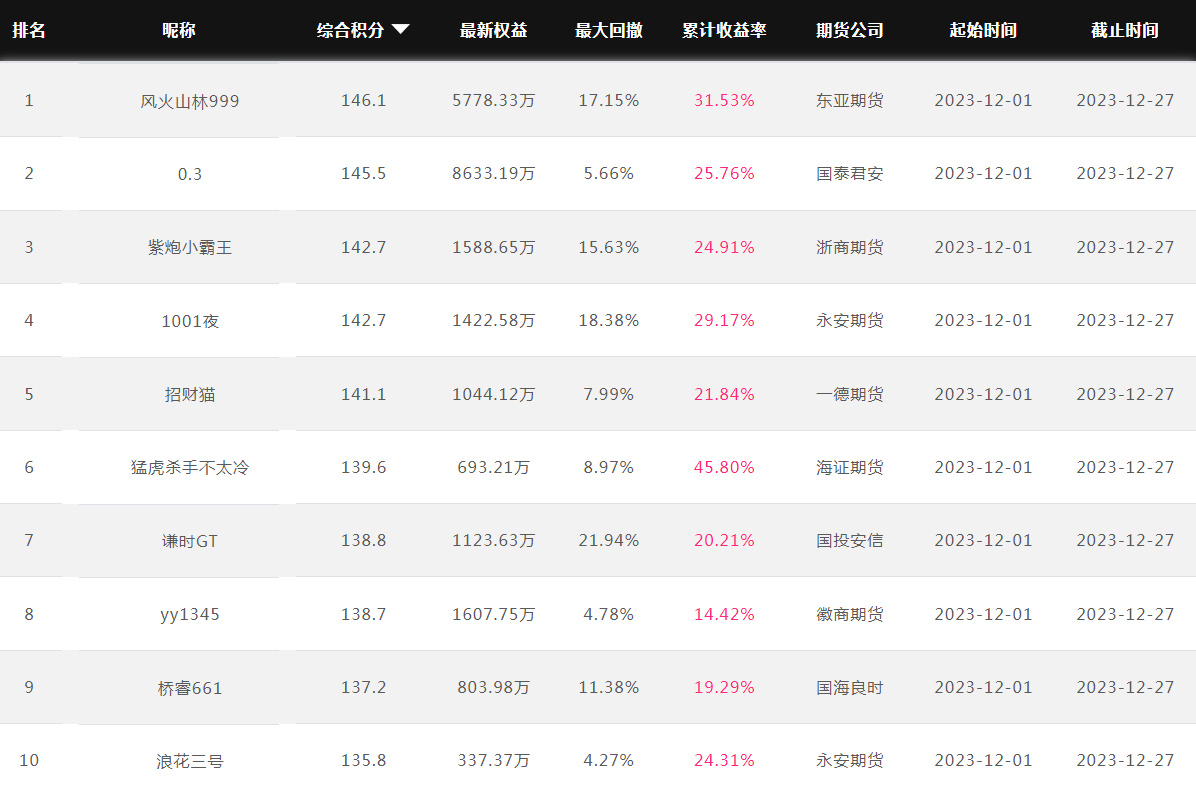
Task: Sort by 综合积分 descending arrow
Action: pyautogui.click(x=400, y=30)
